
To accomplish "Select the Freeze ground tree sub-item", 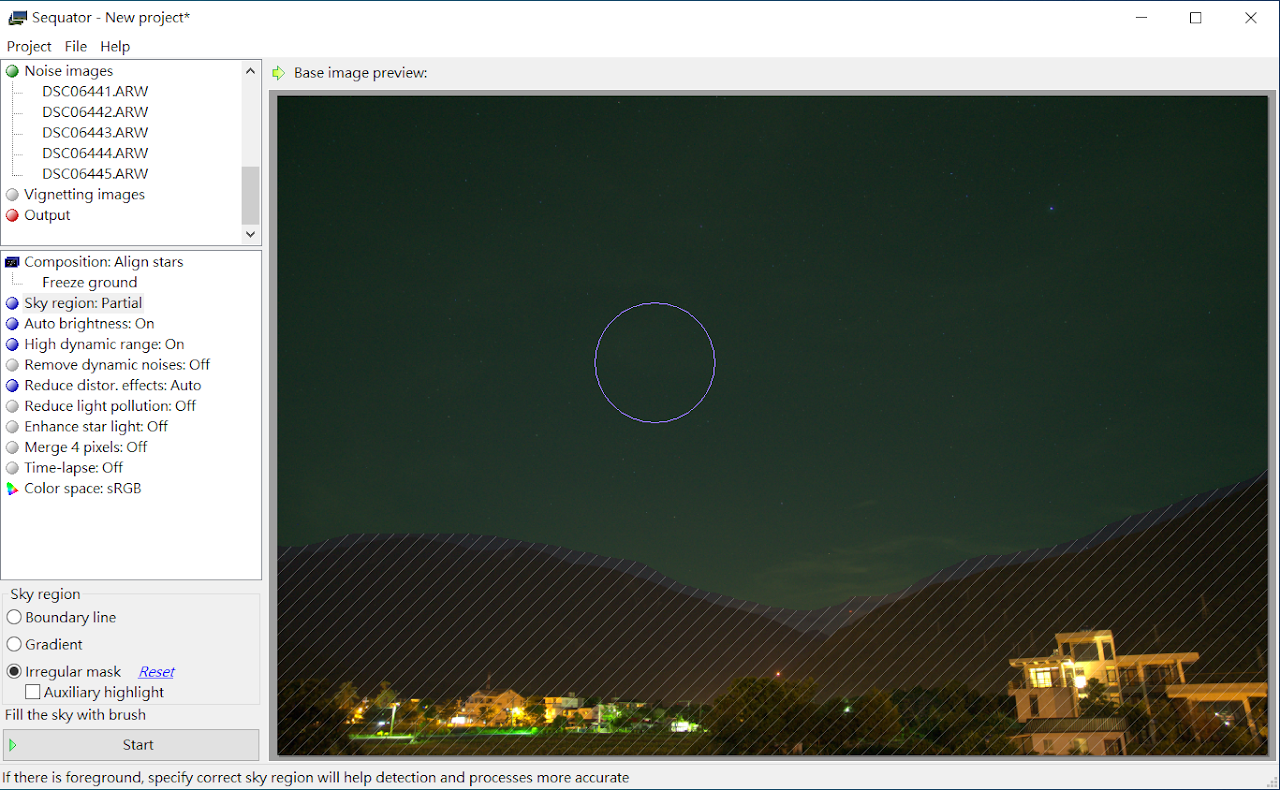I will (89, 283).
